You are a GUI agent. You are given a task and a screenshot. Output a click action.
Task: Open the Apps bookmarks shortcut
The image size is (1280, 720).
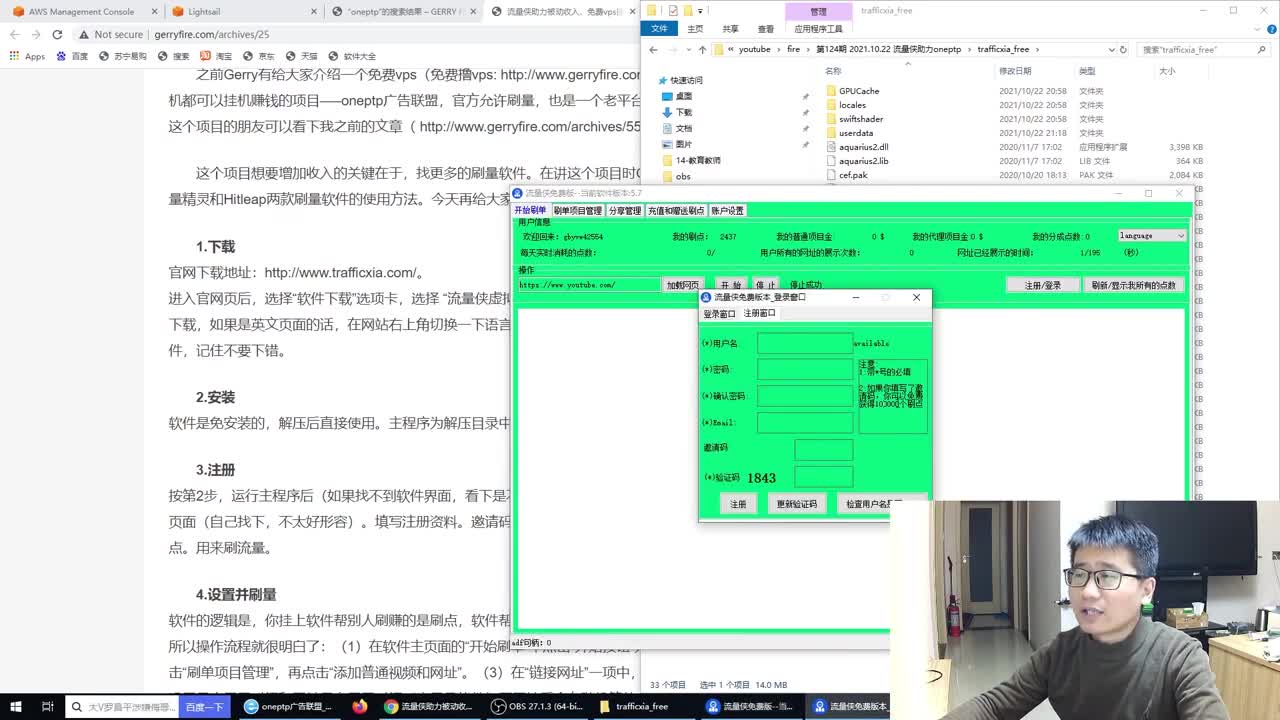pos(28,56)
